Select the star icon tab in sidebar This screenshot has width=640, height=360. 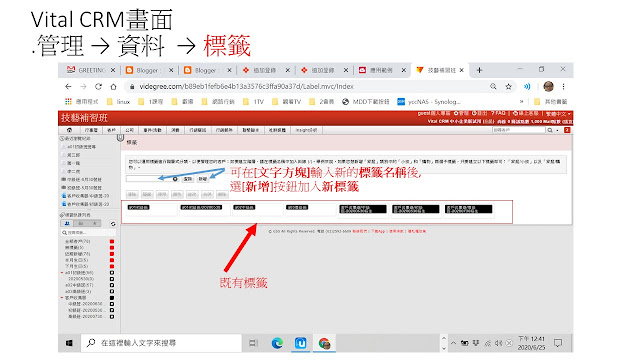tap(94, 223)
